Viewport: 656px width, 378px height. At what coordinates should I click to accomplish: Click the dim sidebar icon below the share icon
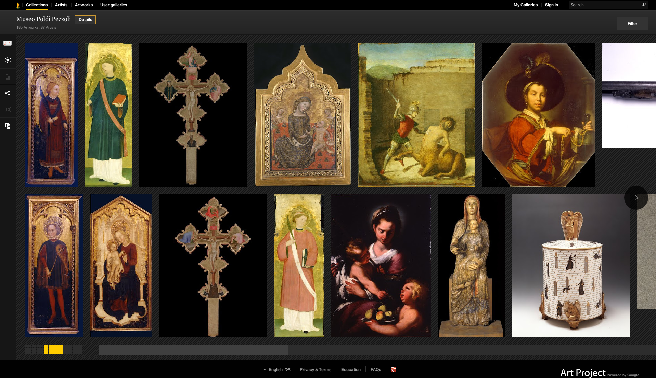(8, 110)
